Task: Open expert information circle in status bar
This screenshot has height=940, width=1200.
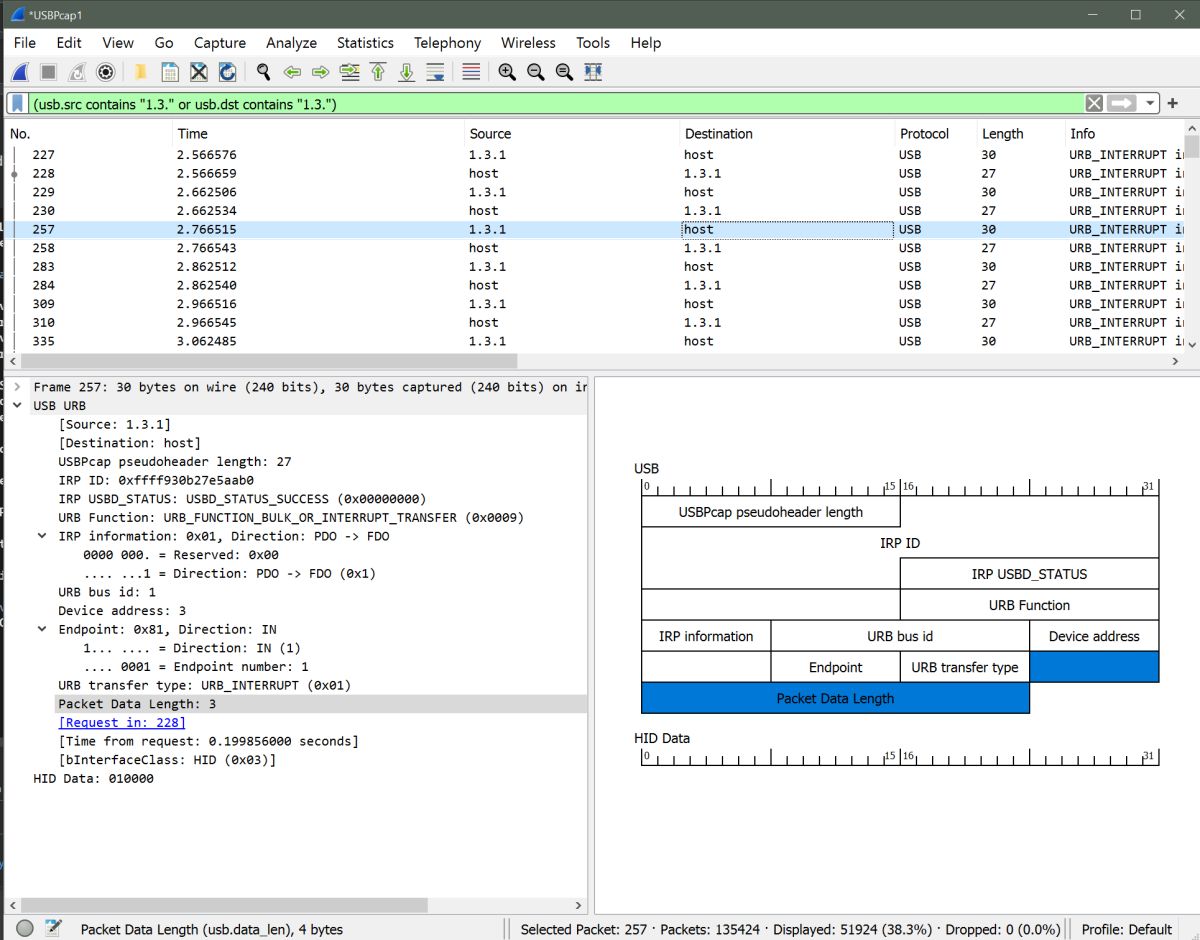Action: coord(25,928)
